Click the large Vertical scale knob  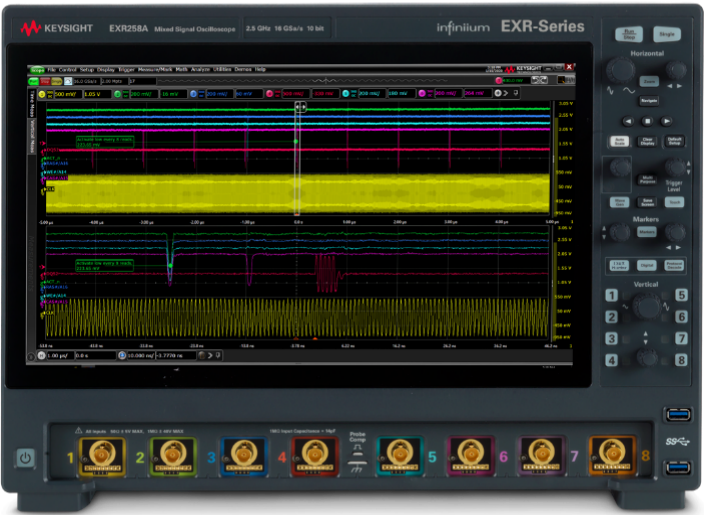647,306
